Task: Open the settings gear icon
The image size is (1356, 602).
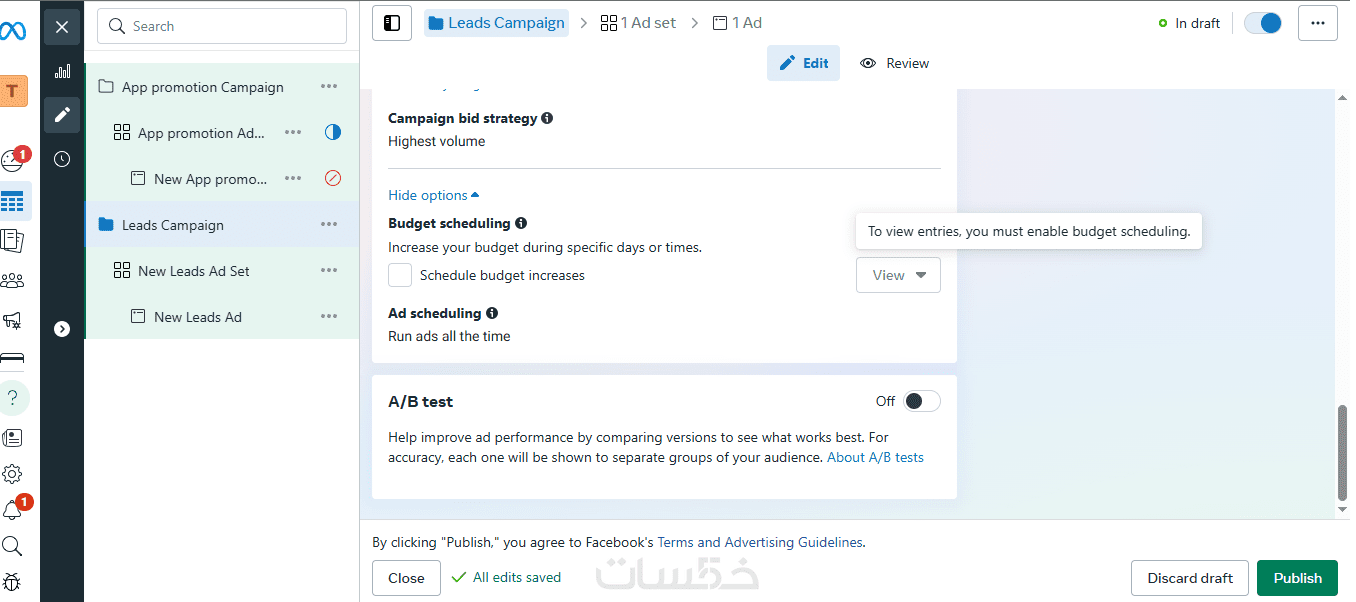Action: pyautogui.click(x=13, y=474)
